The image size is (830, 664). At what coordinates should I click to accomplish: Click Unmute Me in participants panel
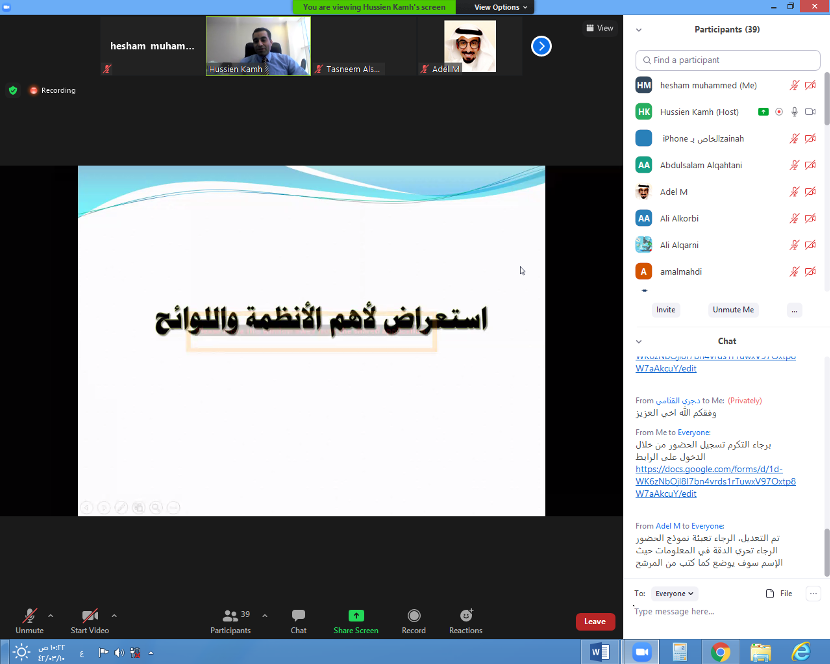(733, 310)
